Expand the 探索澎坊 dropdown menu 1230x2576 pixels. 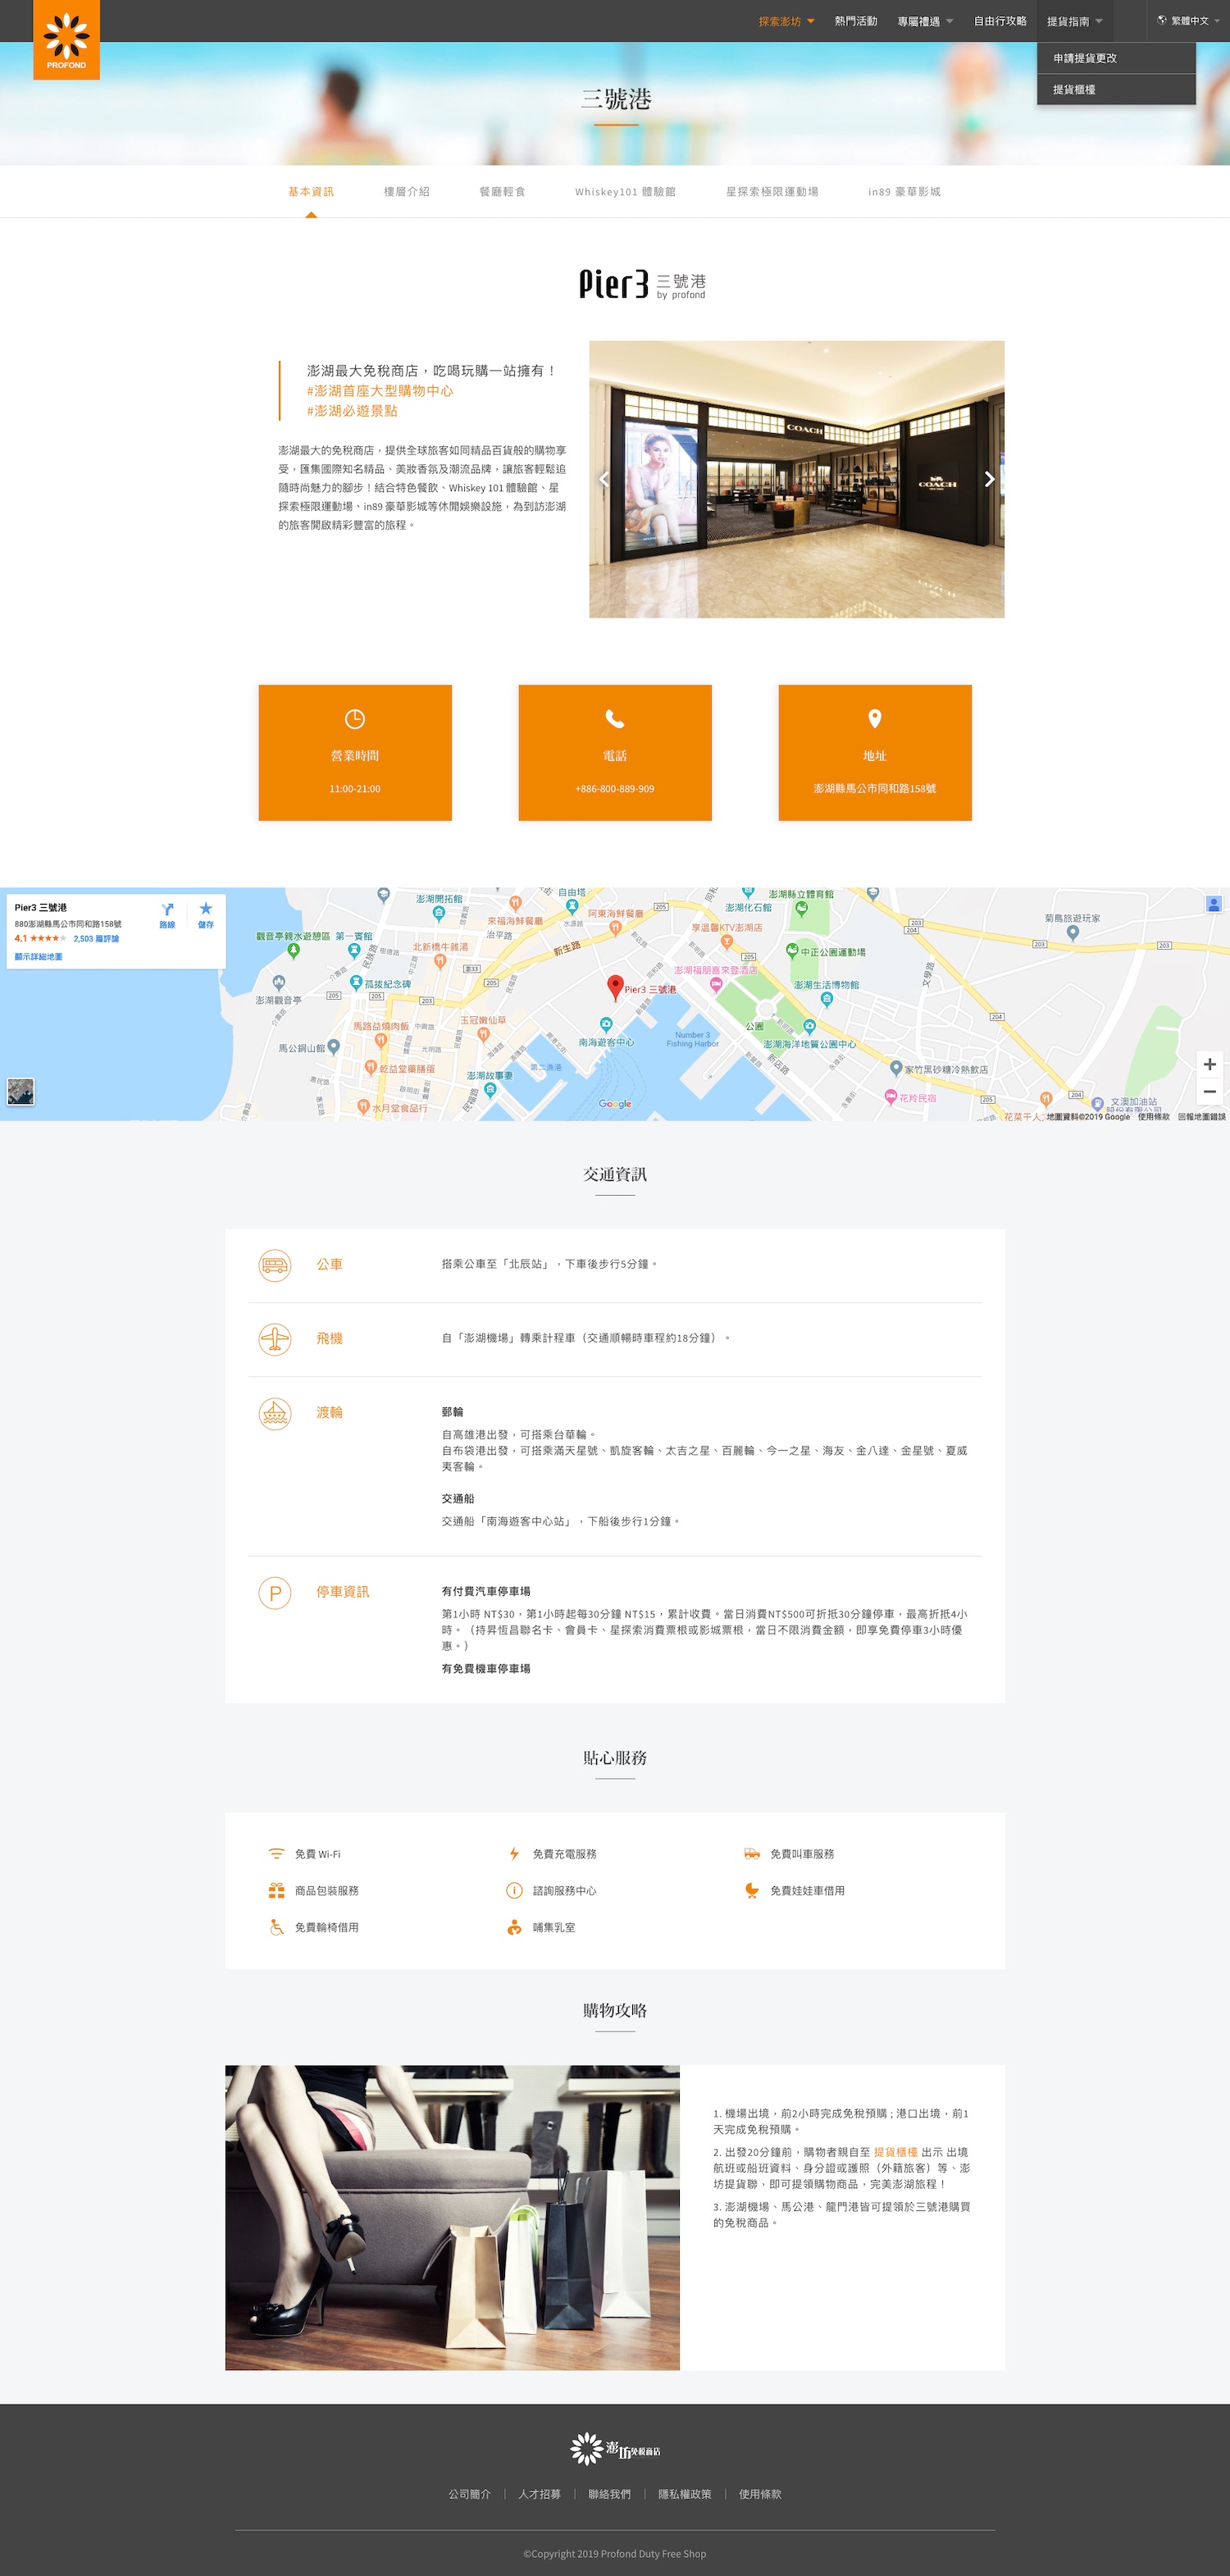[786, 21]
